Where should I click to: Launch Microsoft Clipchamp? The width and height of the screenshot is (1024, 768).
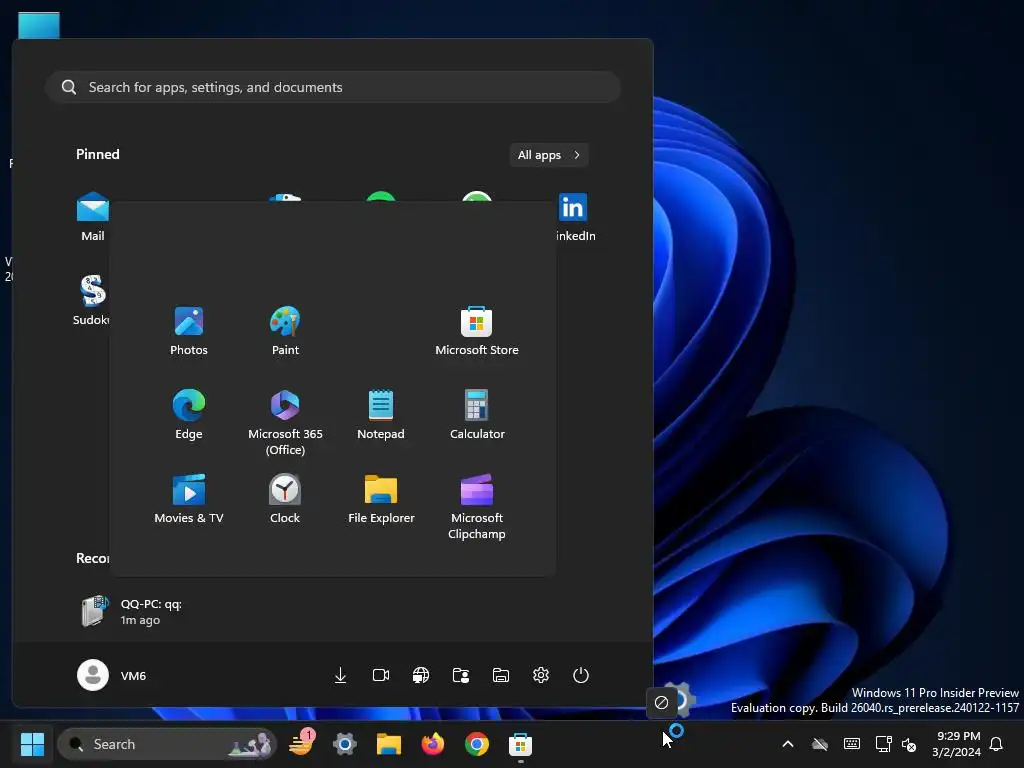[x=477, y=507]
